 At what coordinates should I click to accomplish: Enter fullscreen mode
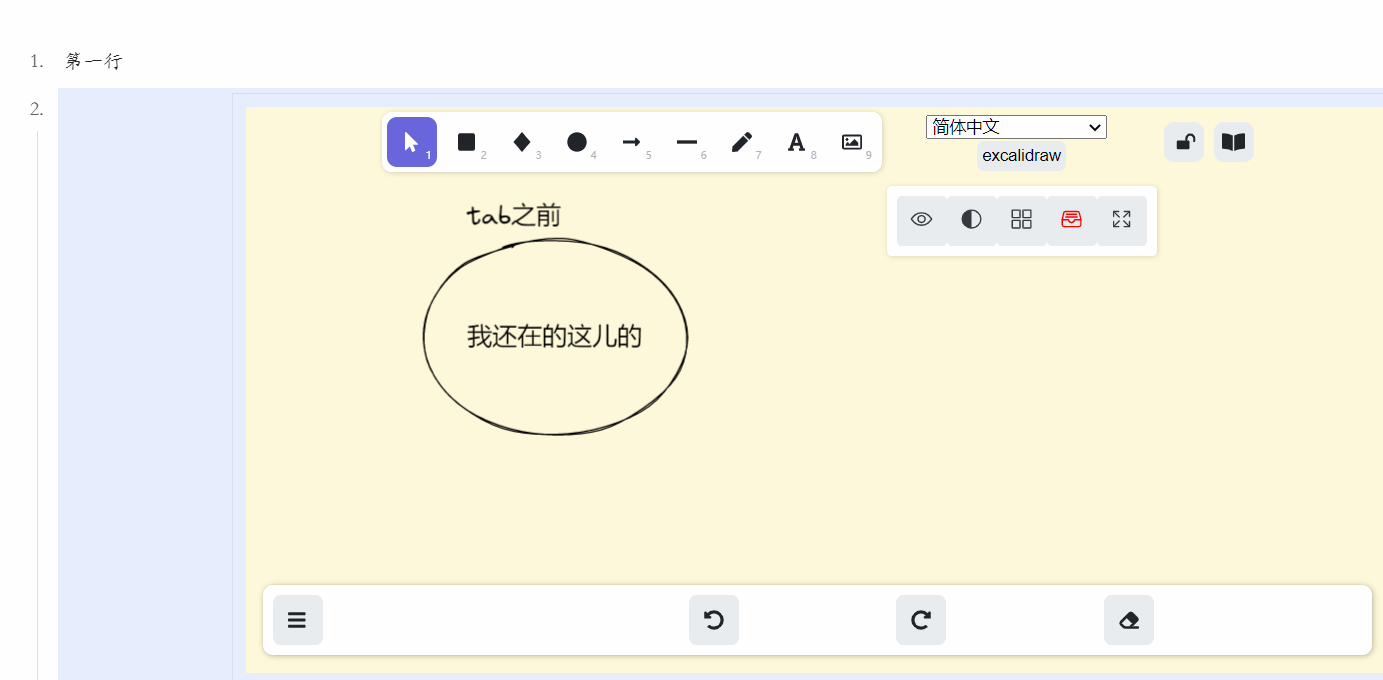pos(1121,219)
